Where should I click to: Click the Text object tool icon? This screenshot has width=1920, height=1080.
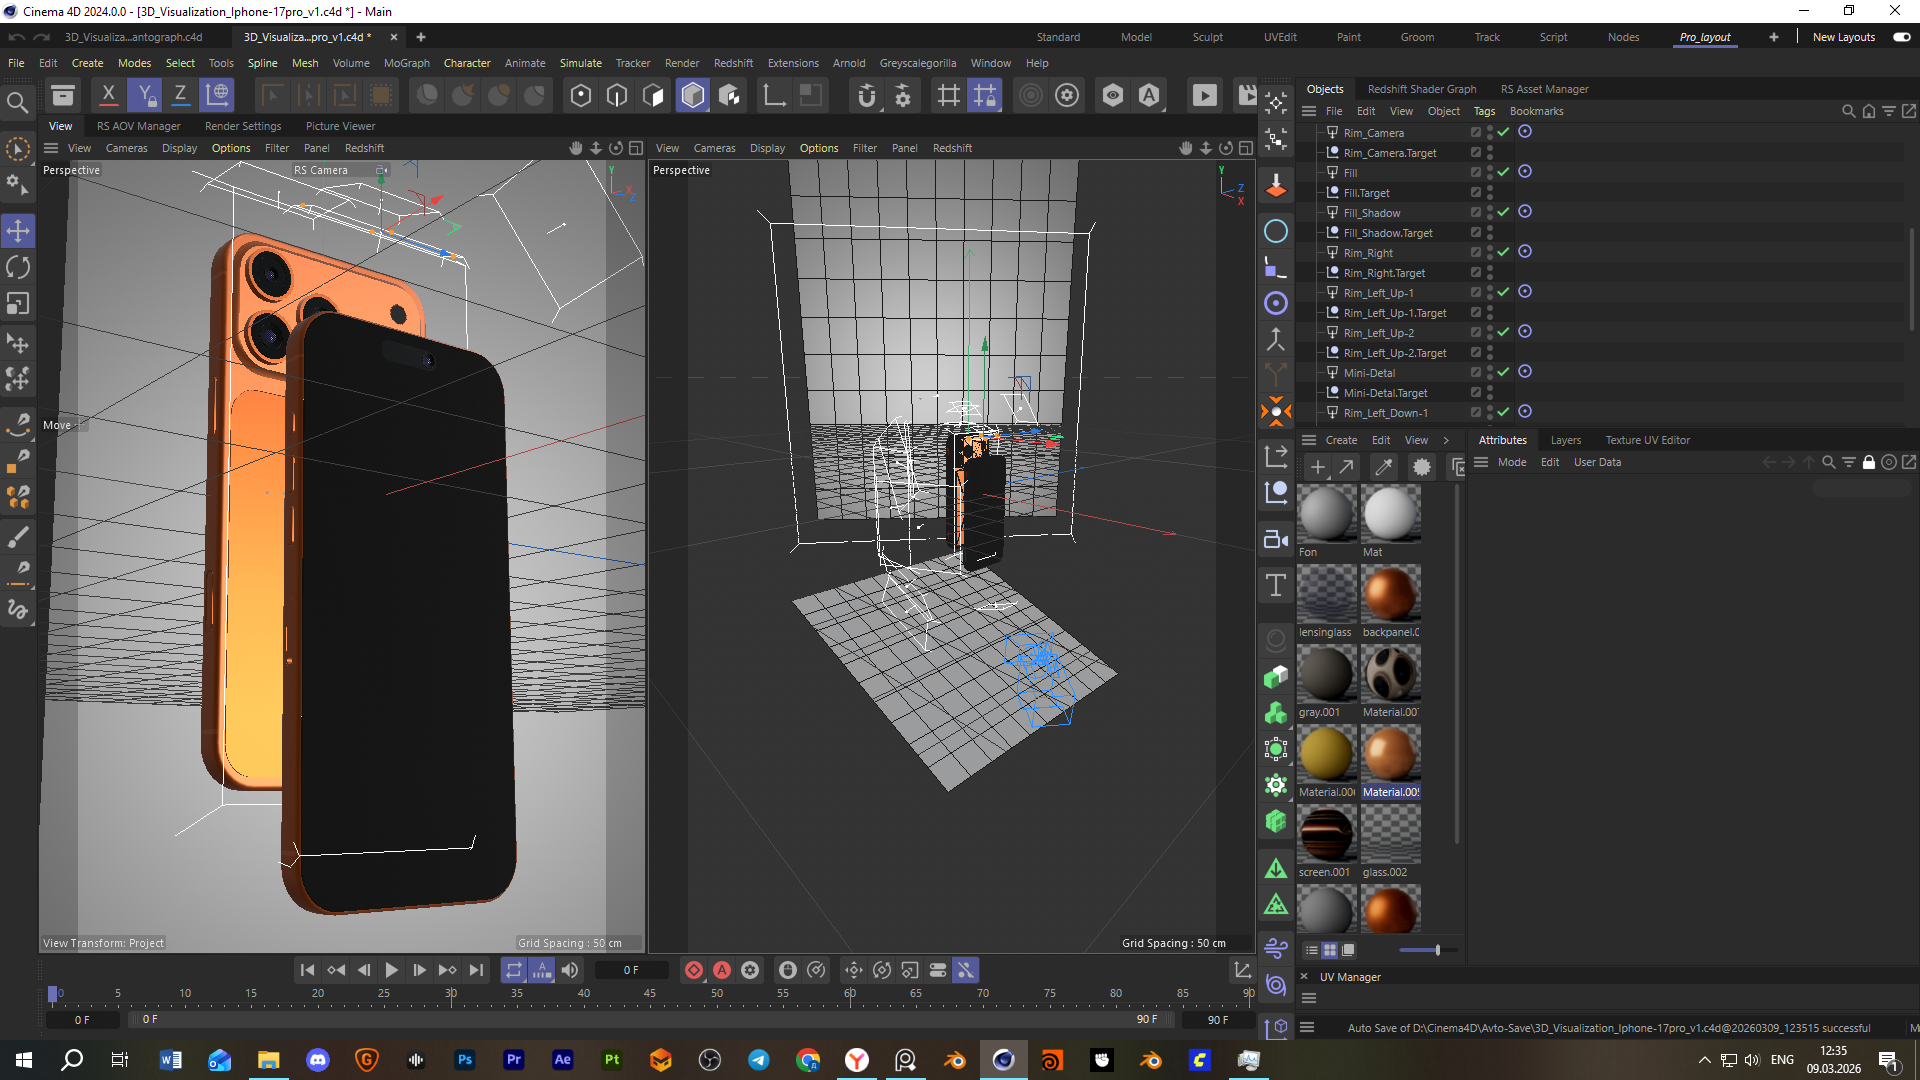pos(1276,585)
